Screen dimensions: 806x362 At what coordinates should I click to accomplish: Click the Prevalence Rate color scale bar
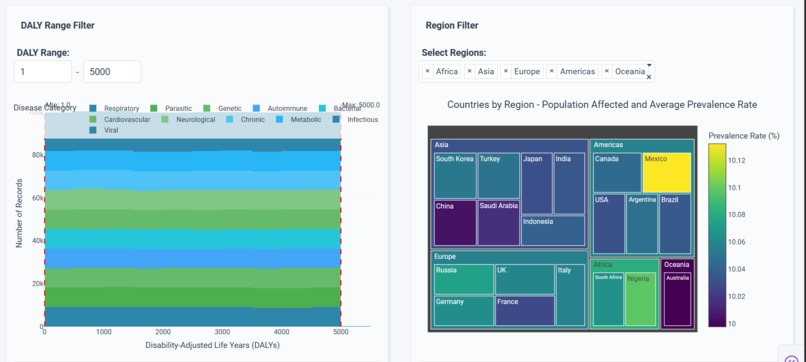[x=717, y=235]
